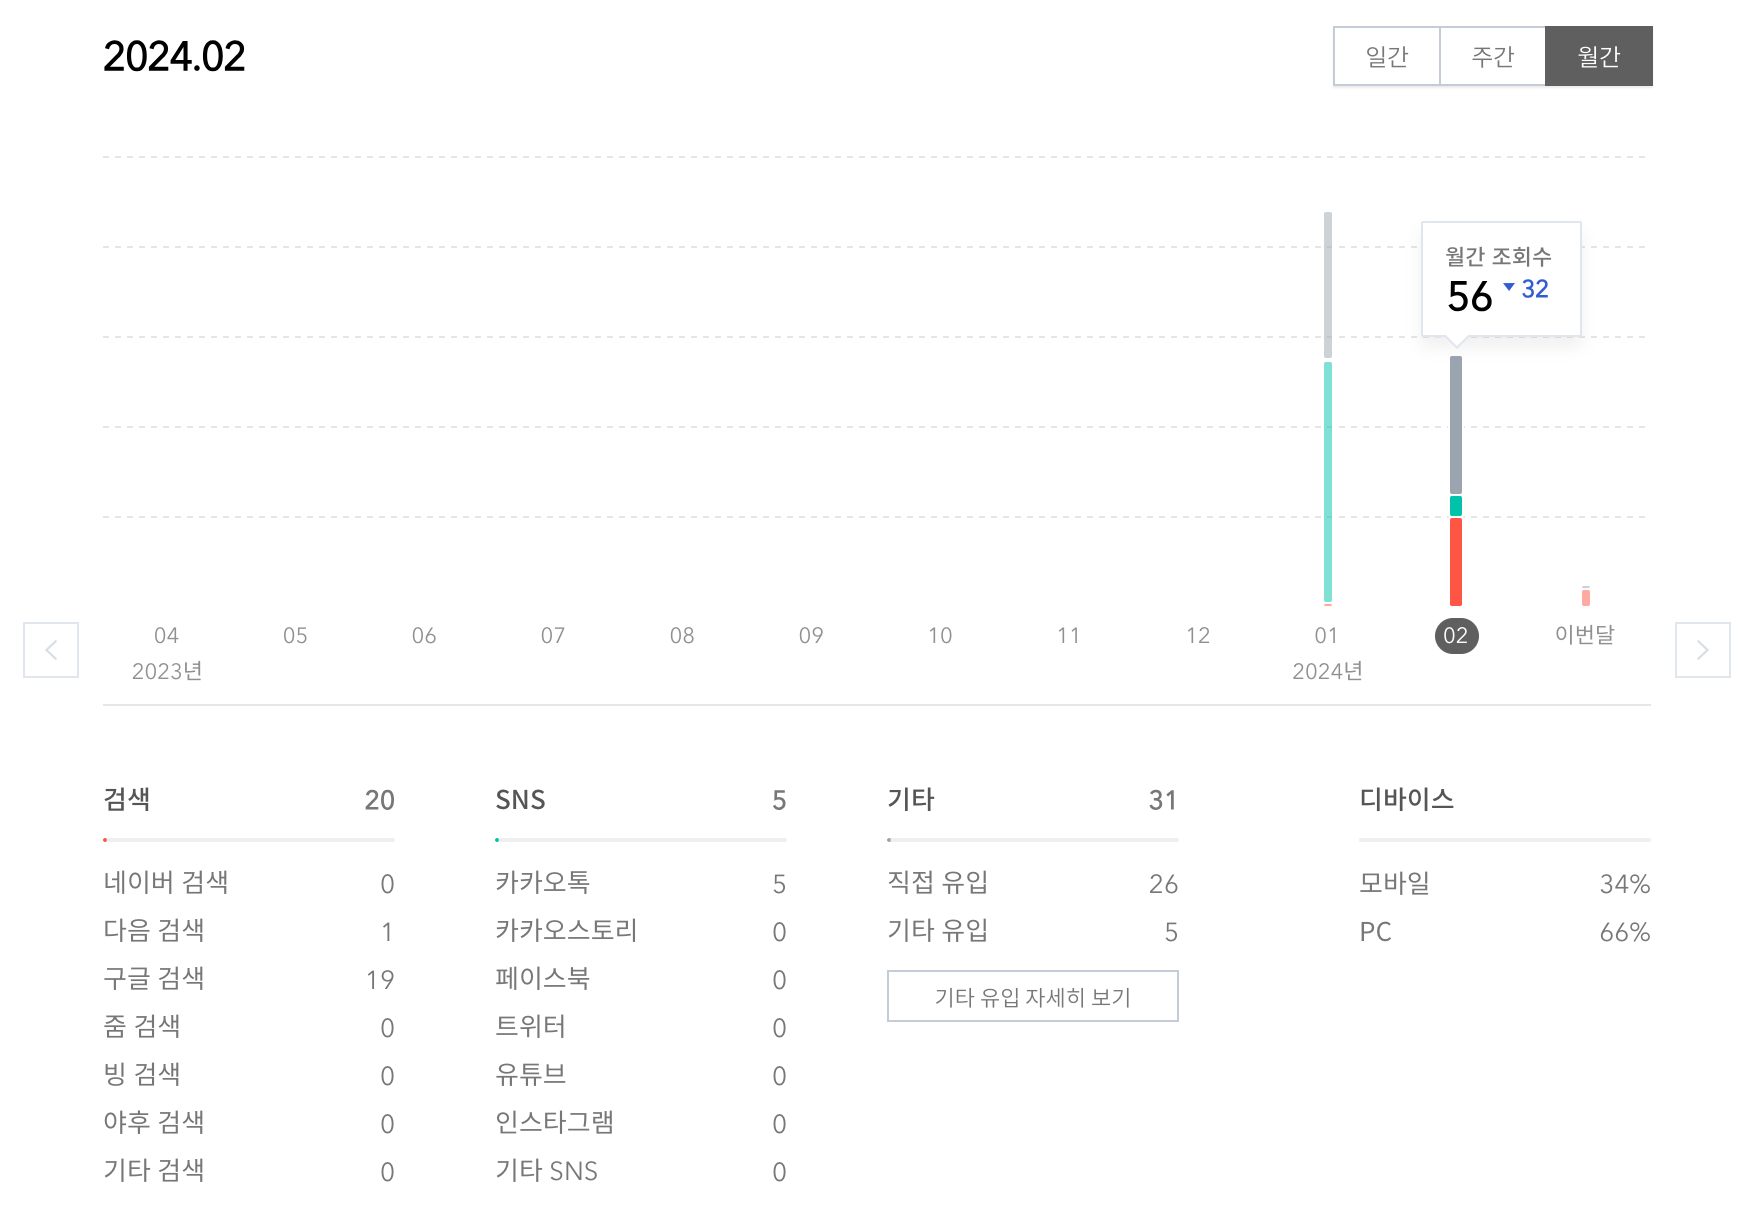
Task: Go to previous months with left arrow
Action: [51, 650]
